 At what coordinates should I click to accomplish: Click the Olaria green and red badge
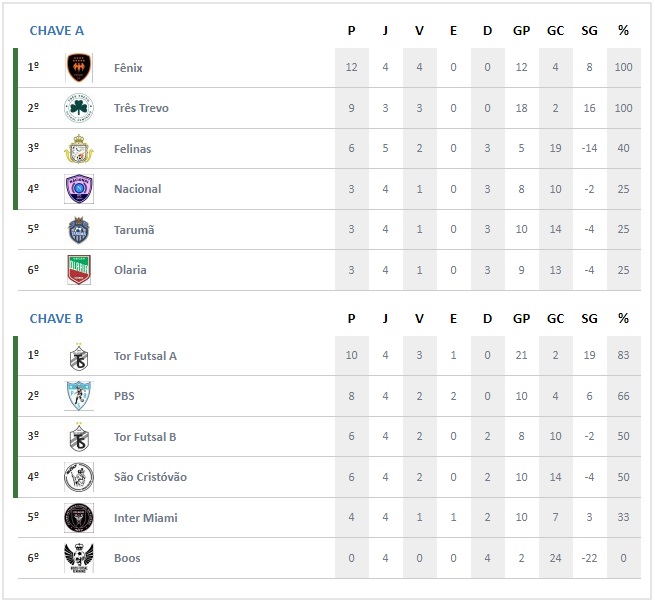[x=79, y=270]
